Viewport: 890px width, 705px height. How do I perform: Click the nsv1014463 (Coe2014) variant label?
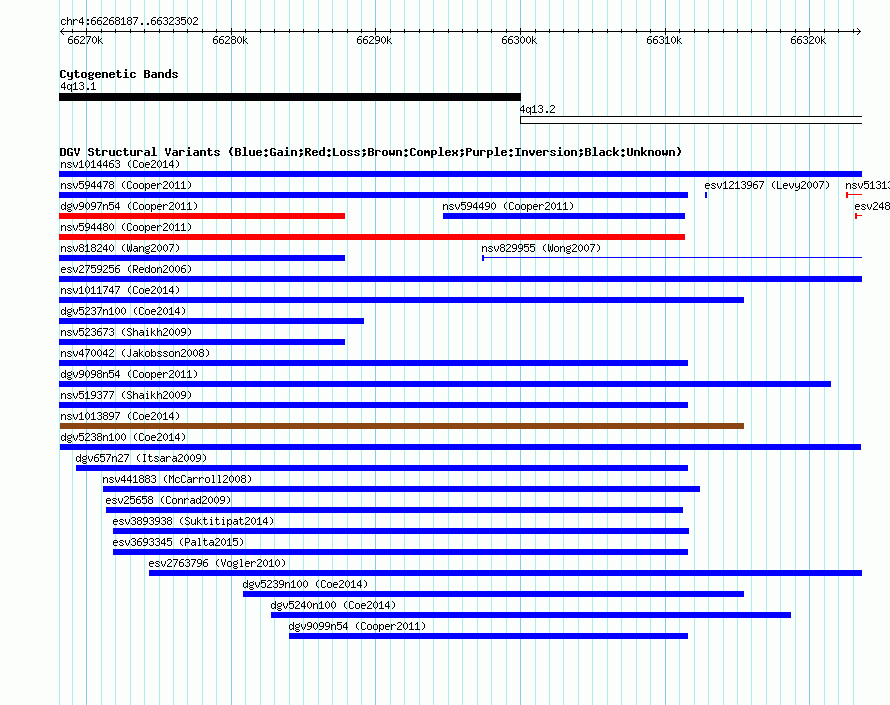click(120, 164)
